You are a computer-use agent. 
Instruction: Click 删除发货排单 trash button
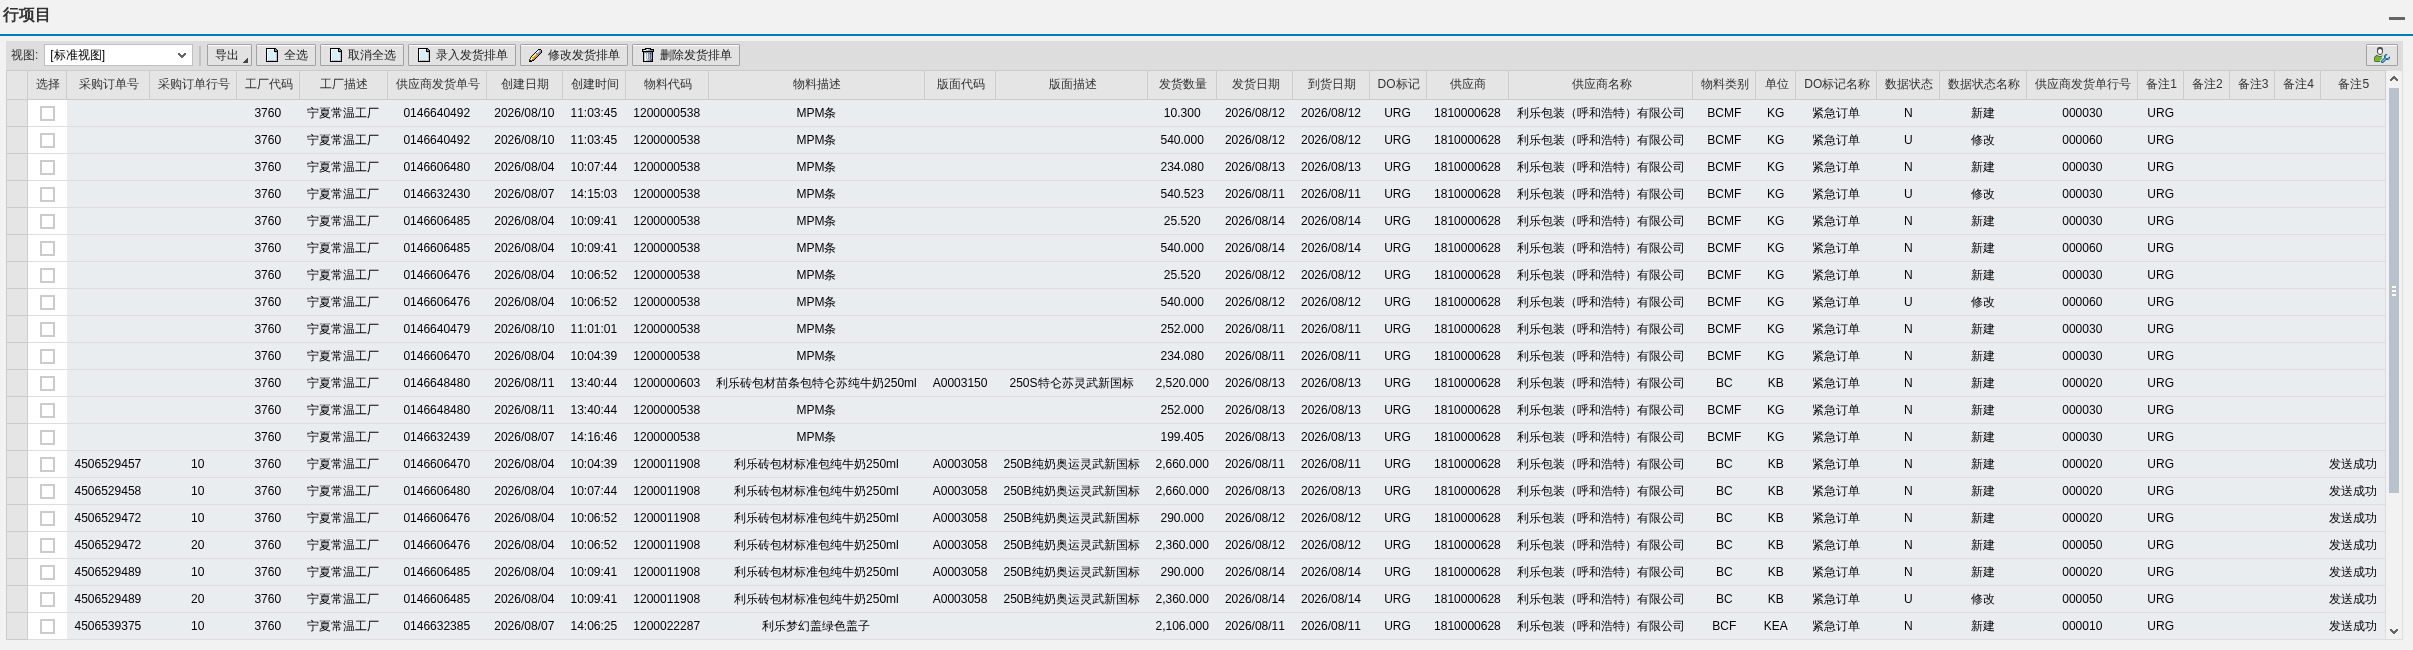coord(685,55)
